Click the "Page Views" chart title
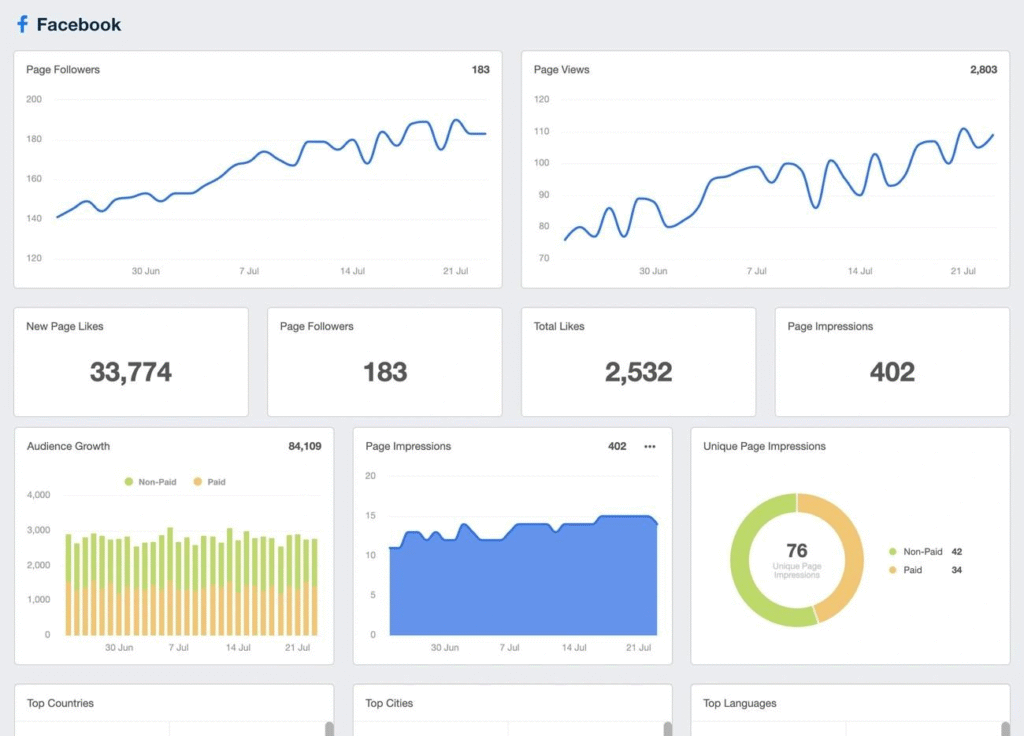The image size is (1024, 736). coord(562,70)
